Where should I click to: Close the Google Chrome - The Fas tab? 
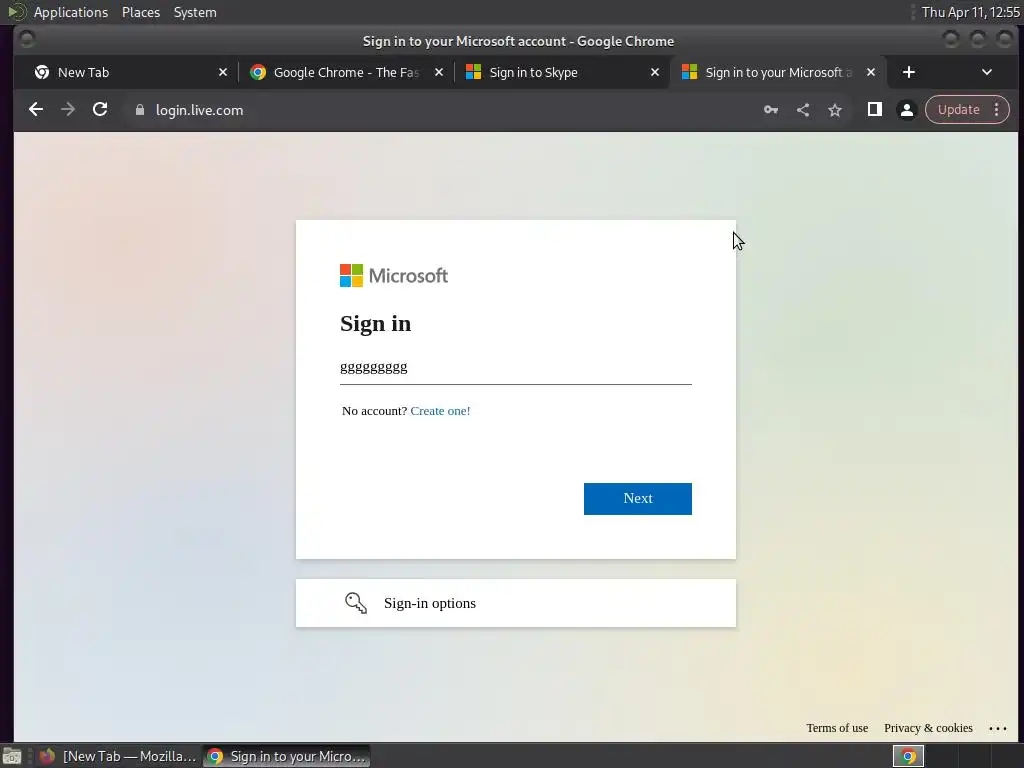[x=439, y=72]
